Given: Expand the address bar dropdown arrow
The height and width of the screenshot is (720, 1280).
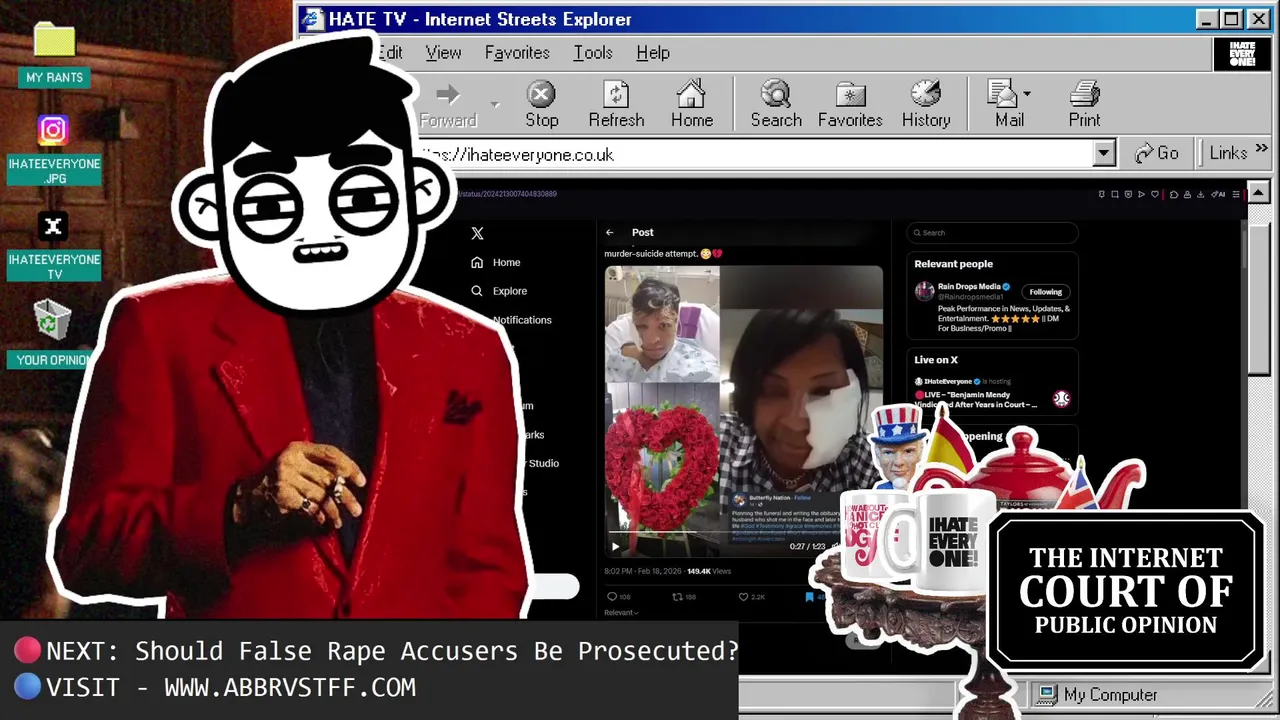Looking at the screenshot, I should pos(1104,154).
